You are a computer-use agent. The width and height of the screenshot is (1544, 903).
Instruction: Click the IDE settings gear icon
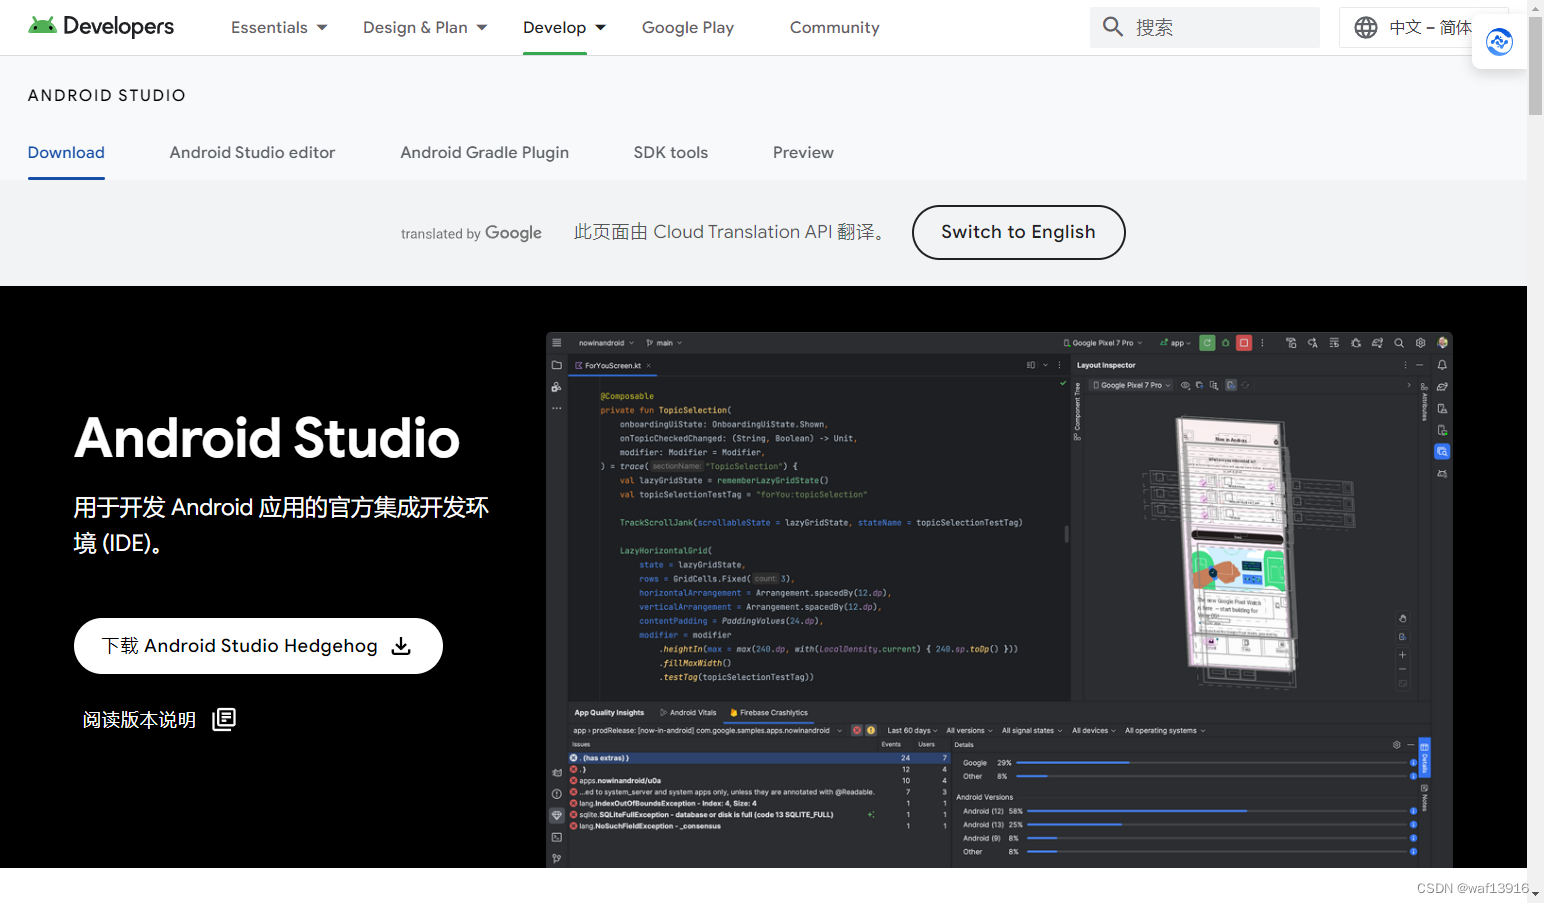click(1420, 343)
